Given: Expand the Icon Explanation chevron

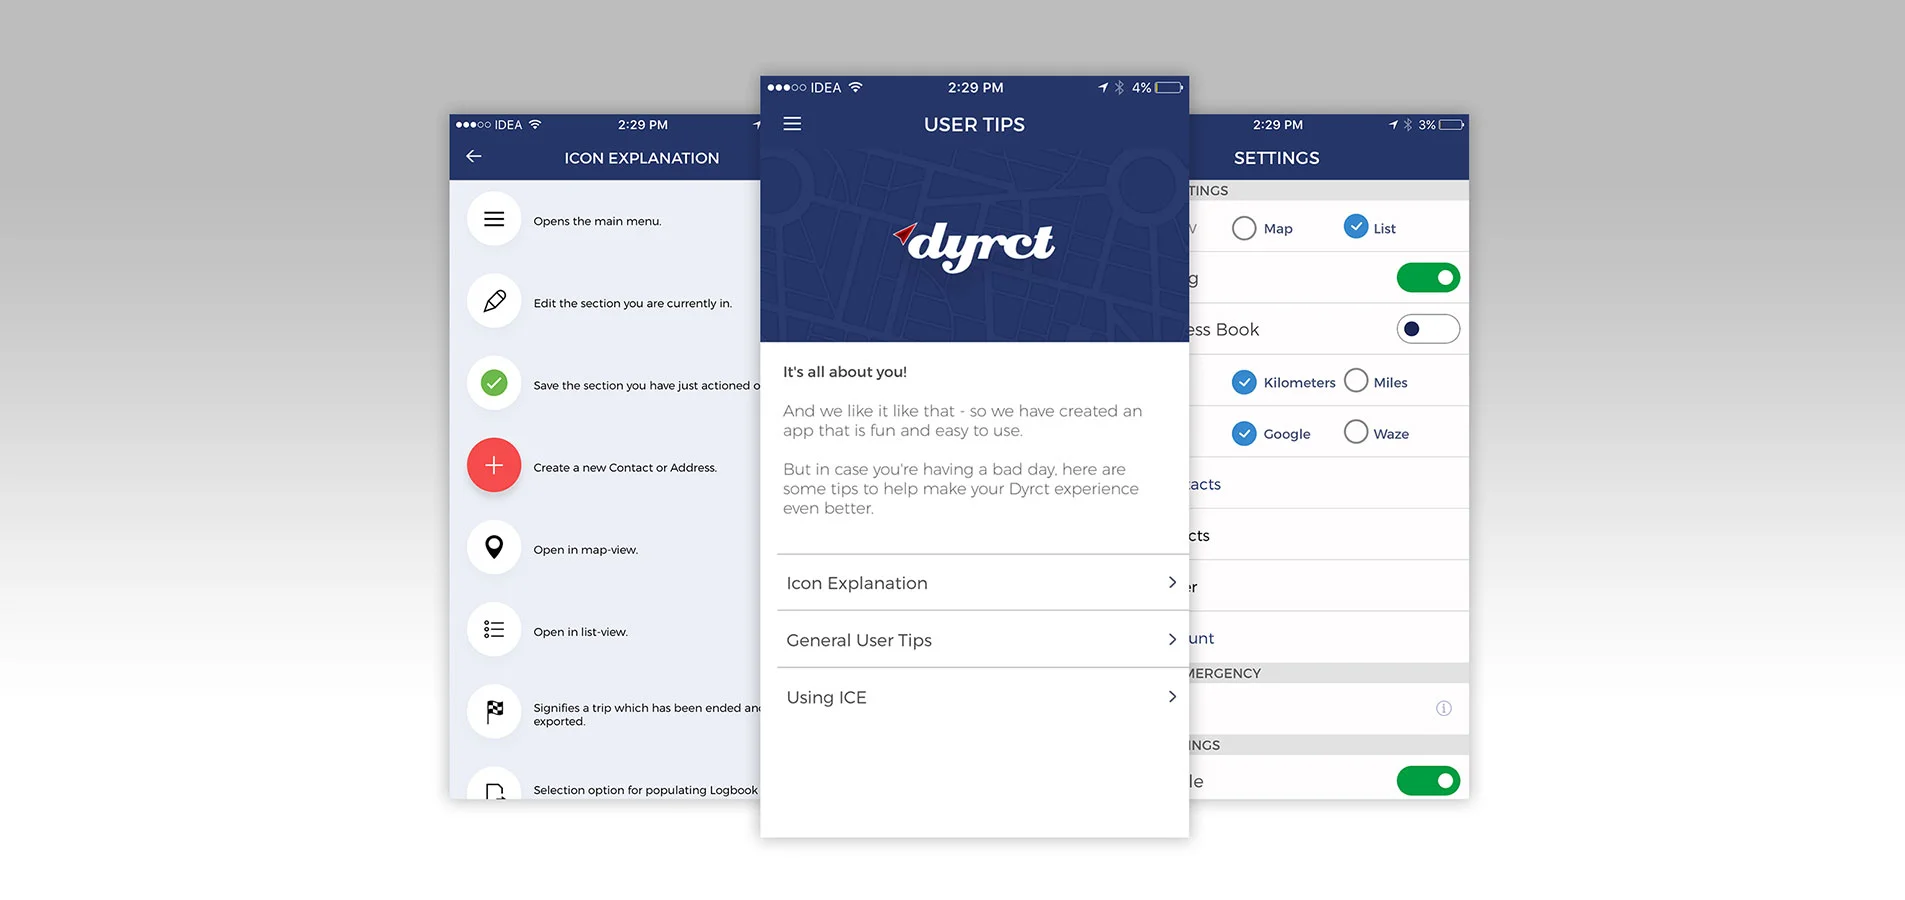Looking at the screenshot, I should point(1172,582).
